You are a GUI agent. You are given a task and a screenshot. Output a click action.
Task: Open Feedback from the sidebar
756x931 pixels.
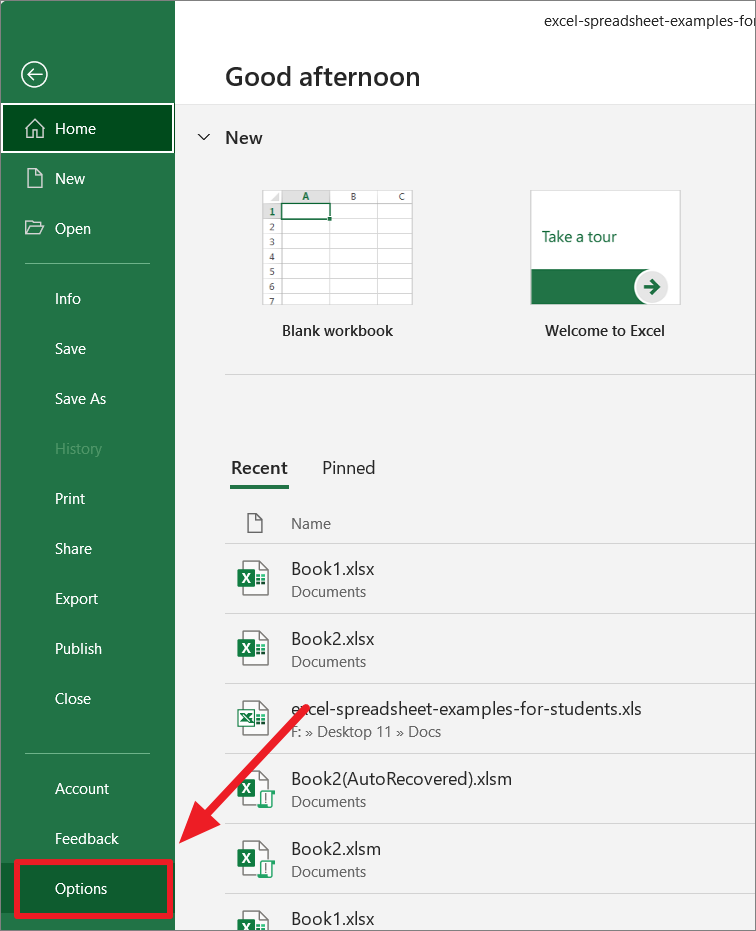(x=87, y=838)
